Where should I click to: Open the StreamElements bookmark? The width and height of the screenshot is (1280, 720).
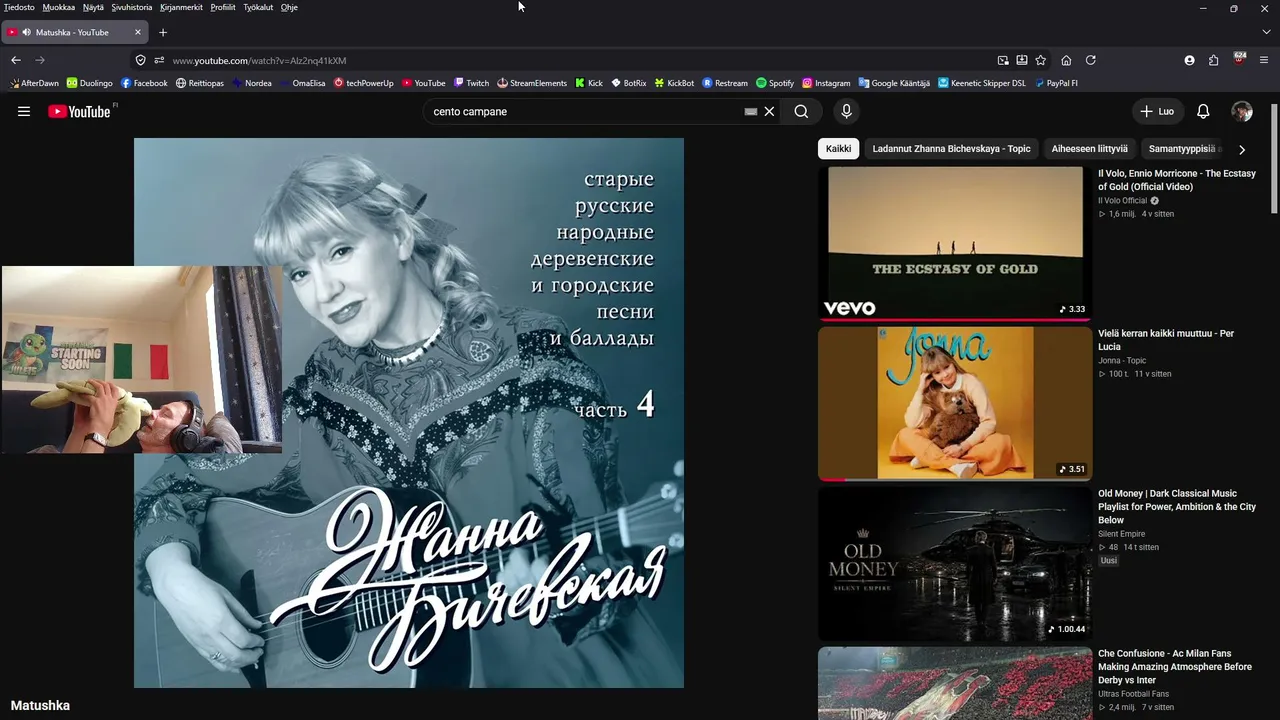[x=532, y=83]
